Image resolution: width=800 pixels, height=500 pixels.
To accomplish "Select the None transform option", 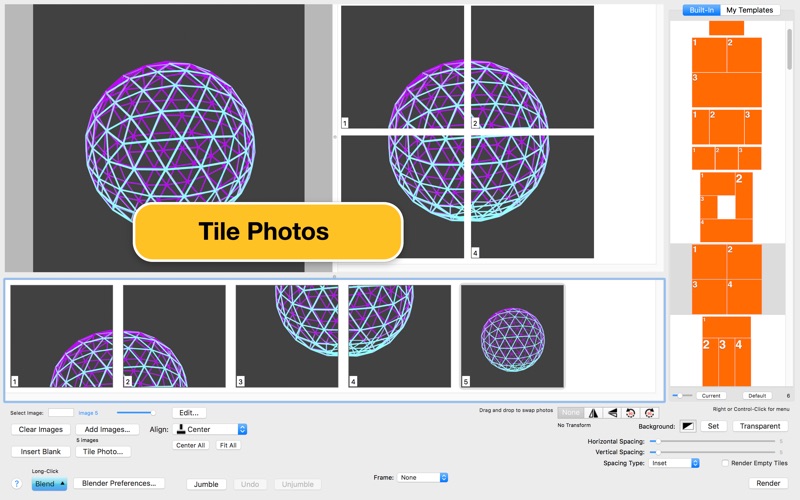I will [570, 413].
